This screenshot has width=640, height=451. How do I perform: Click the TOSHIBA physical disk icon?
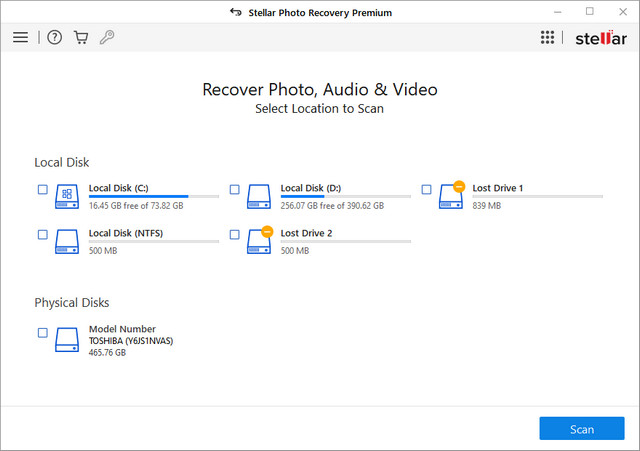coord(66,338)
